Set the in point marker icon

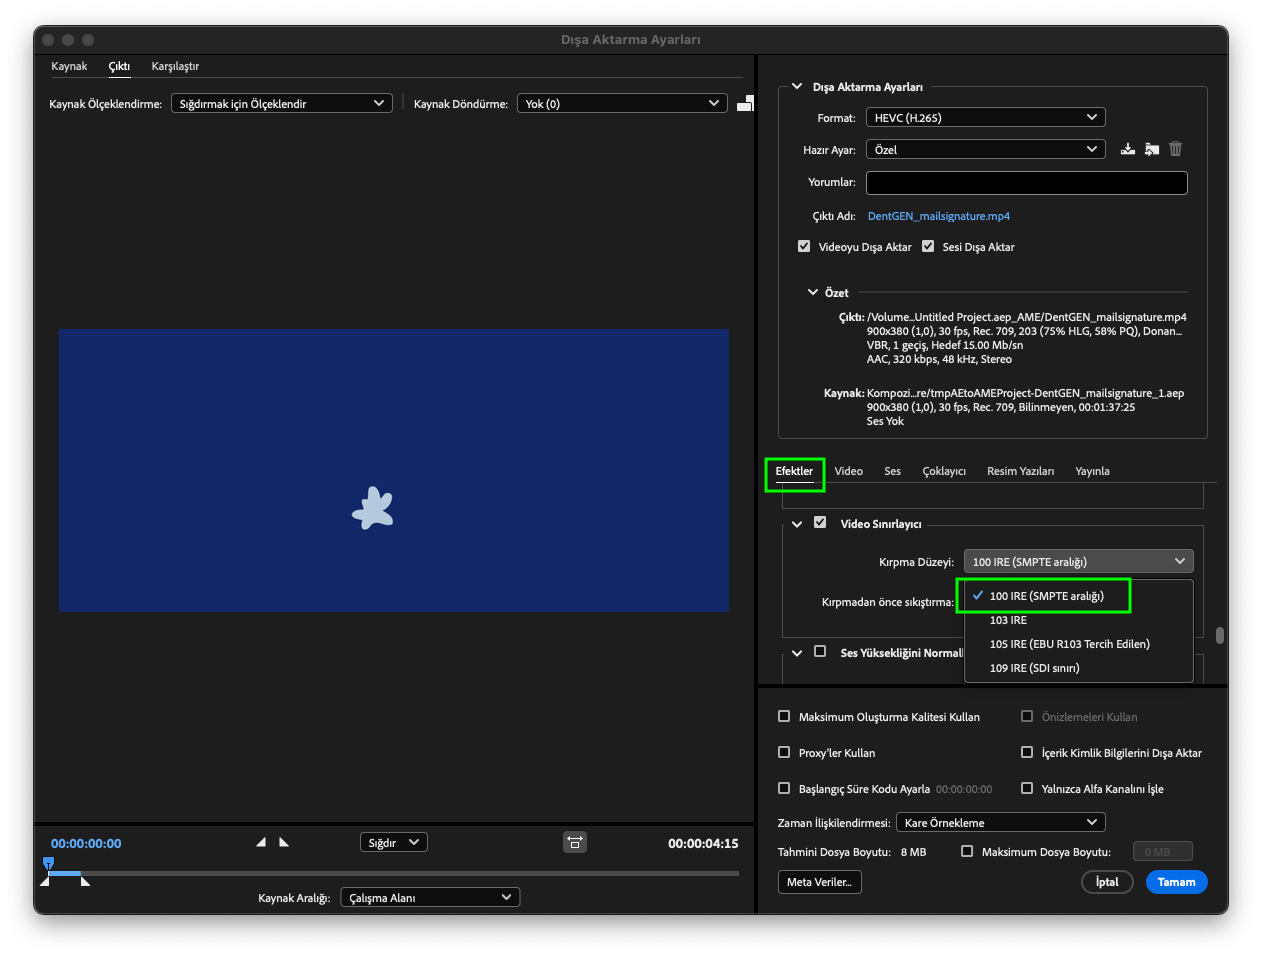261,842
